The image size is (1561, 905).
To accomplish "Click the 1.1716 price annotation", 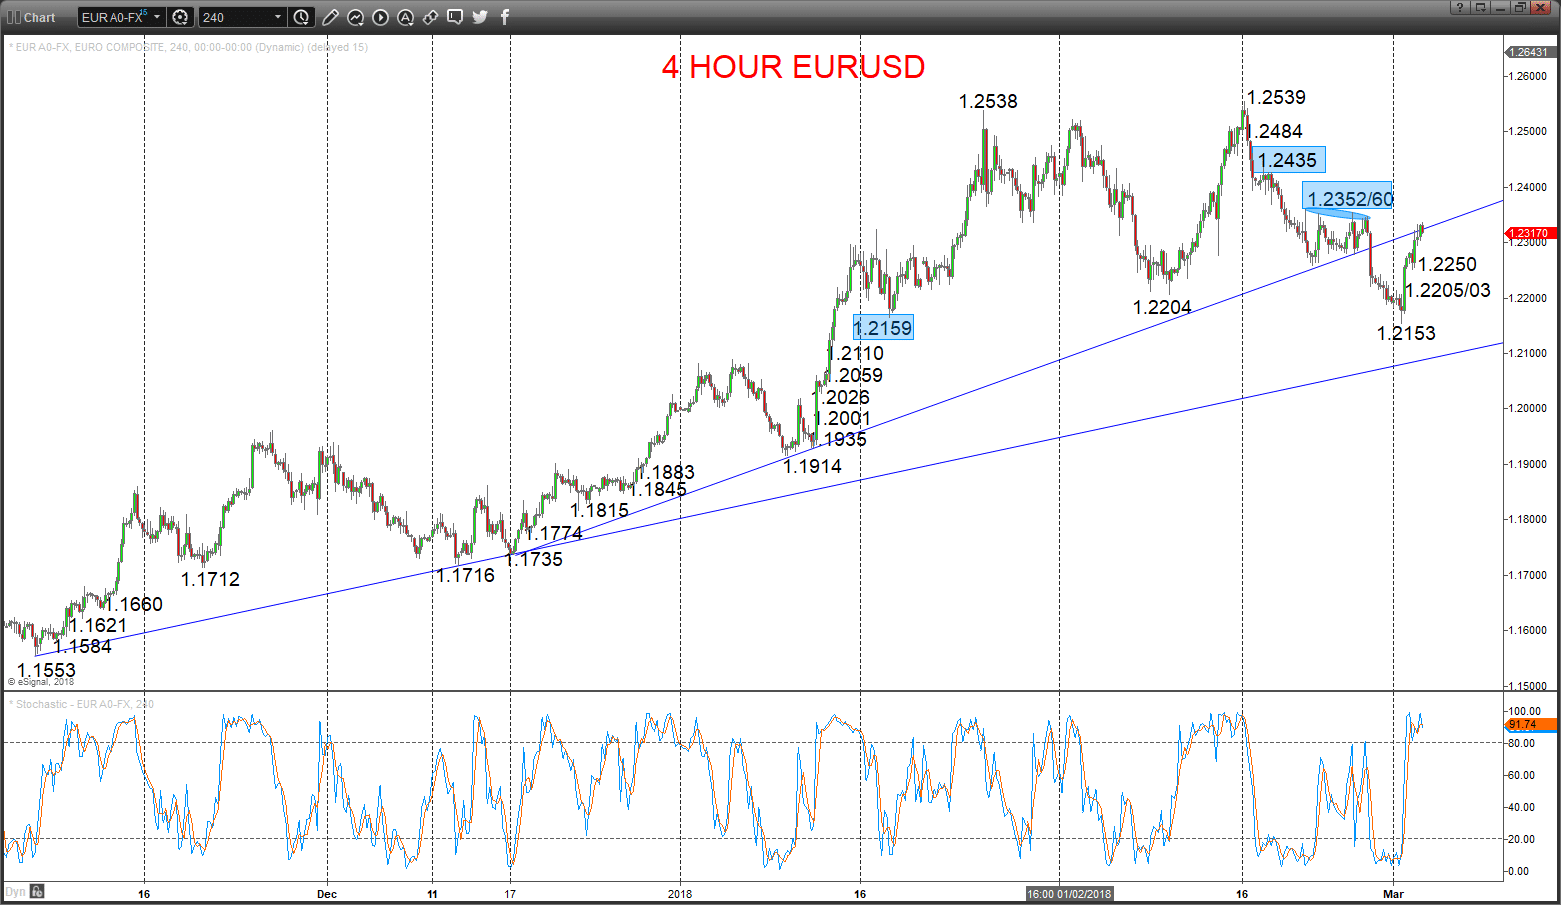I will [x=466, y=575].
